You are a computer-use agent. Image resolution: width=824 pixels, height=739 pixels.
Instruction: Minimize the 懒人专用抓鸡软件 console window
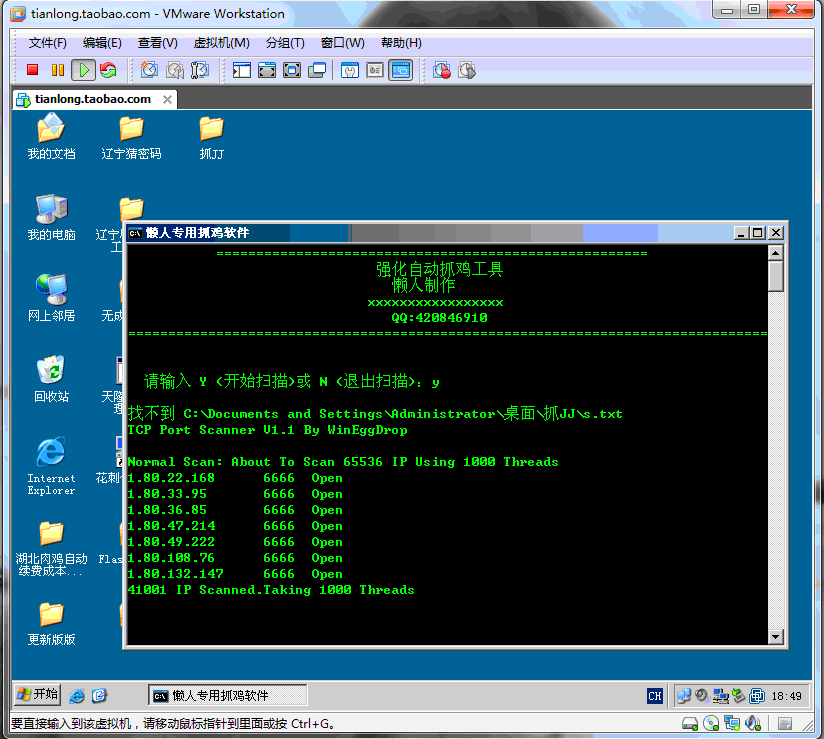coord(741,233)
